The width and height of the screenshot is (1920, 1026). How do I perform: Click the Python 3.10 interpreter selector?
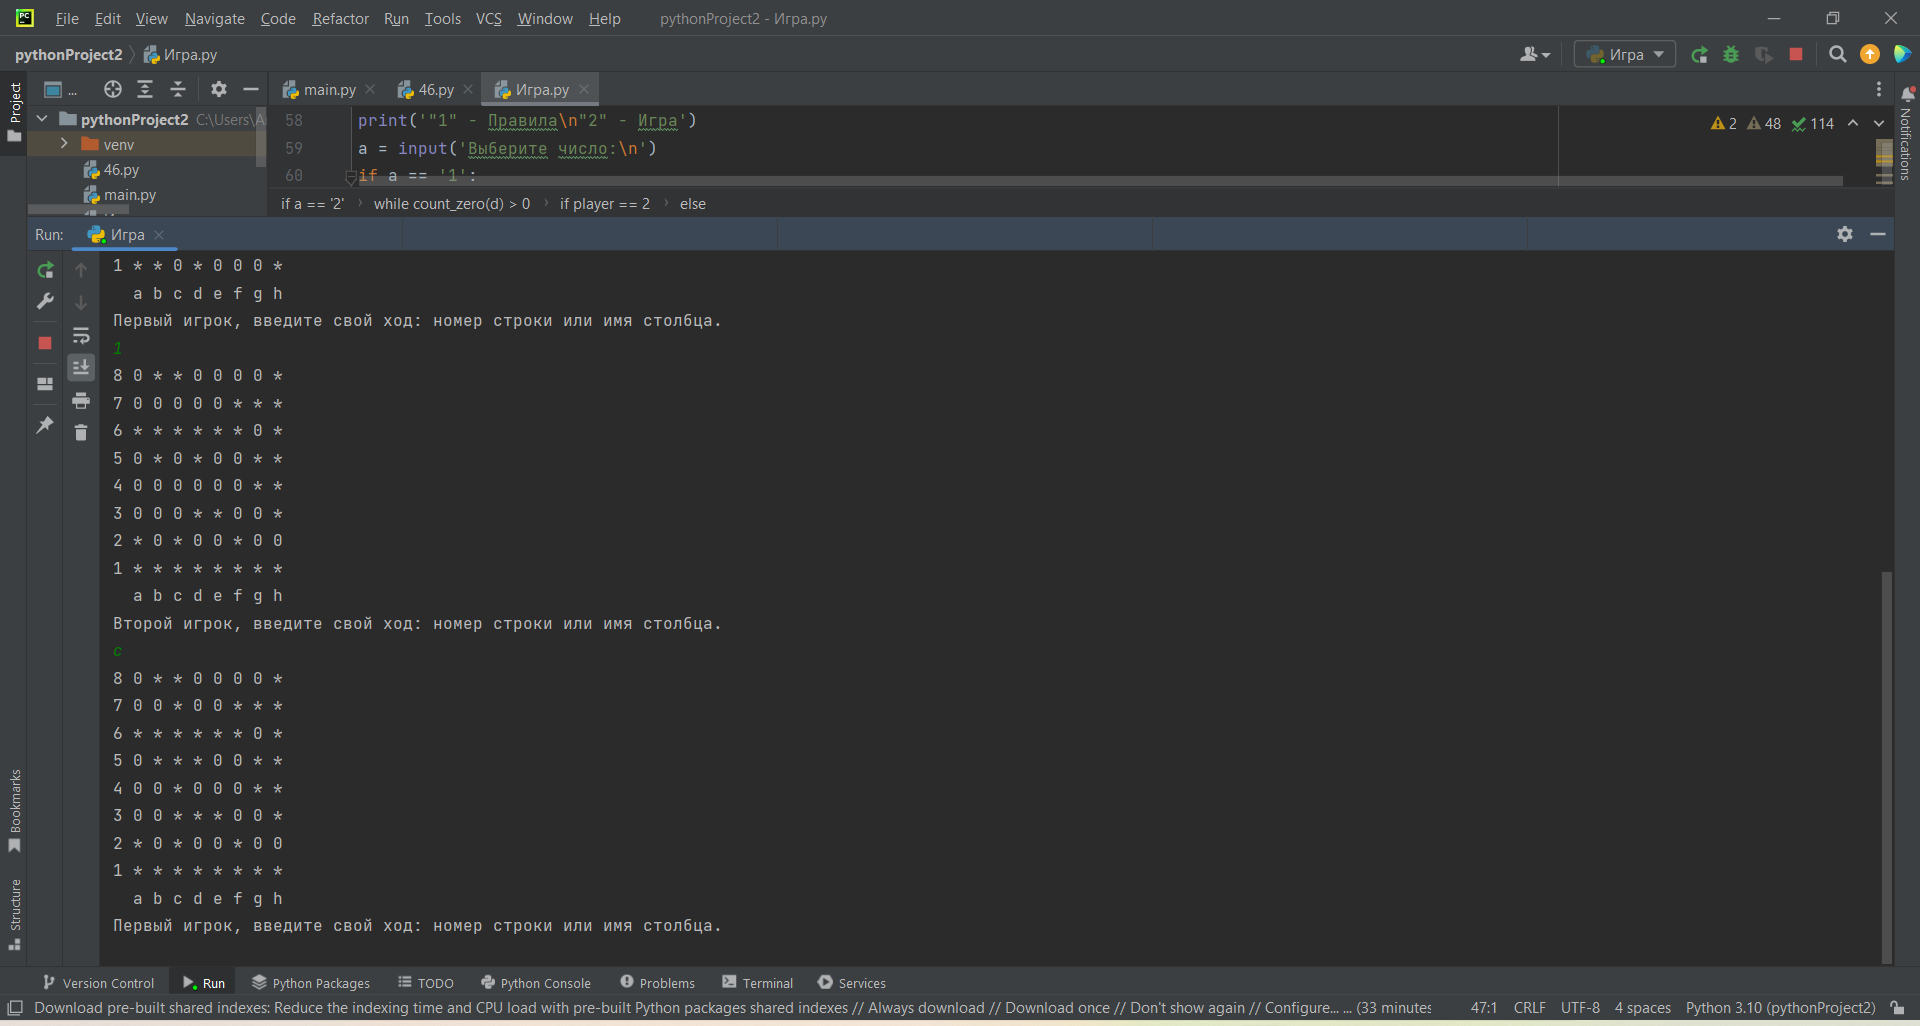pyautogui.click(x=1780, y=1008)
